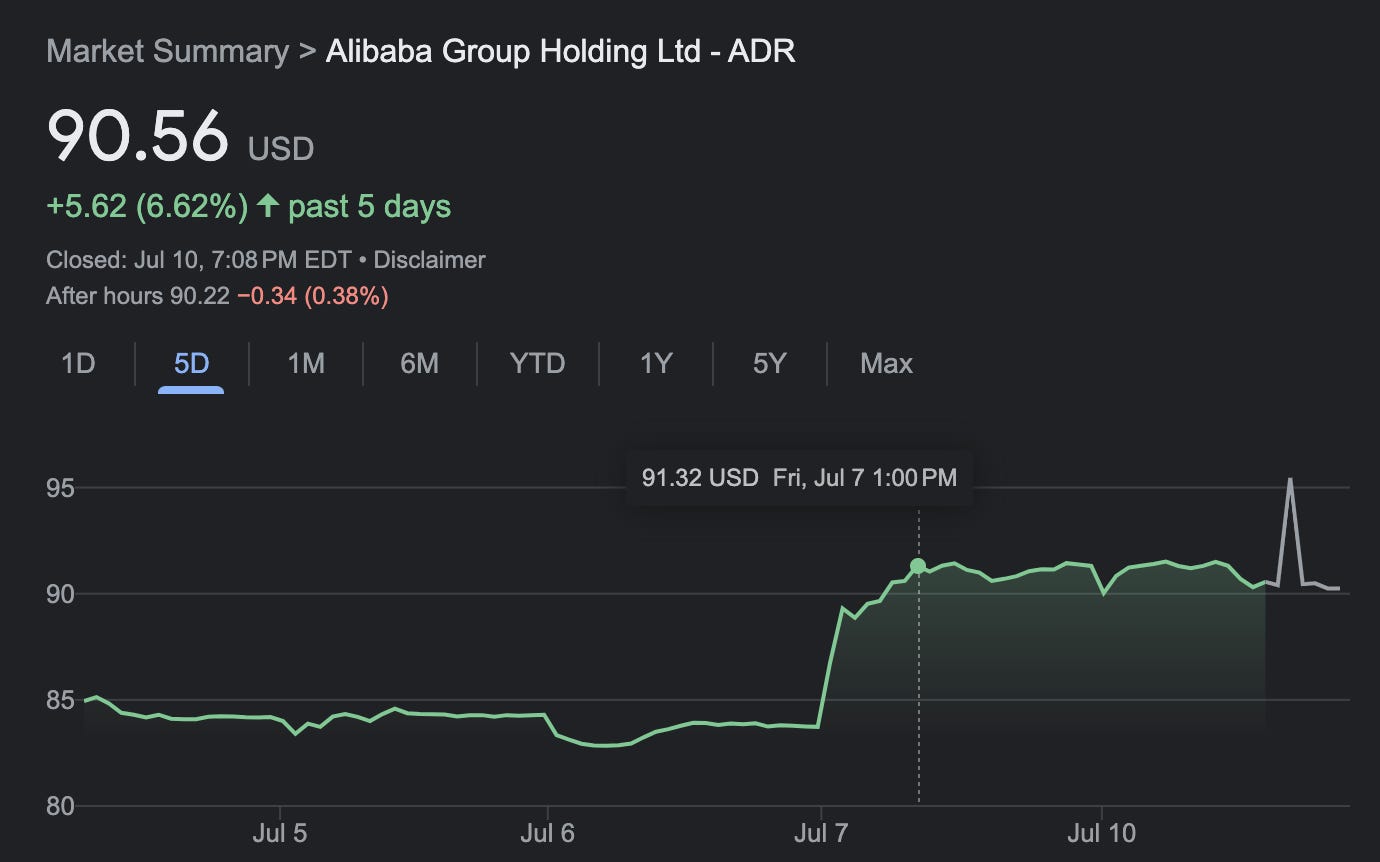Click the Alibaba Group Holding Ltd title
This screenshot has width=1380, height=862.
coord(561,50)
